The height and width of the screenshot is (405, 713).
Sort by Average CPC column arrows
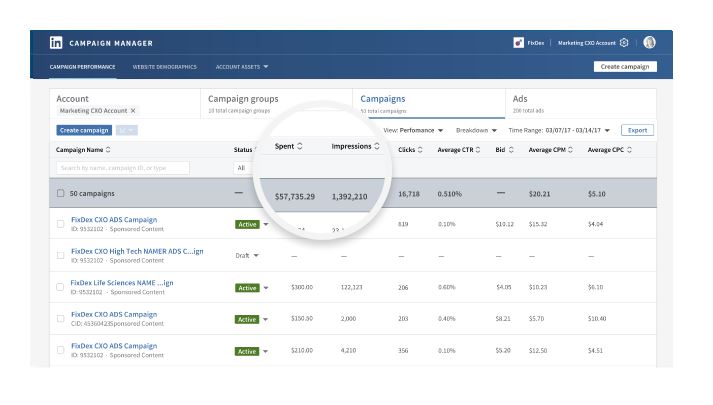(x=629, y=150)
